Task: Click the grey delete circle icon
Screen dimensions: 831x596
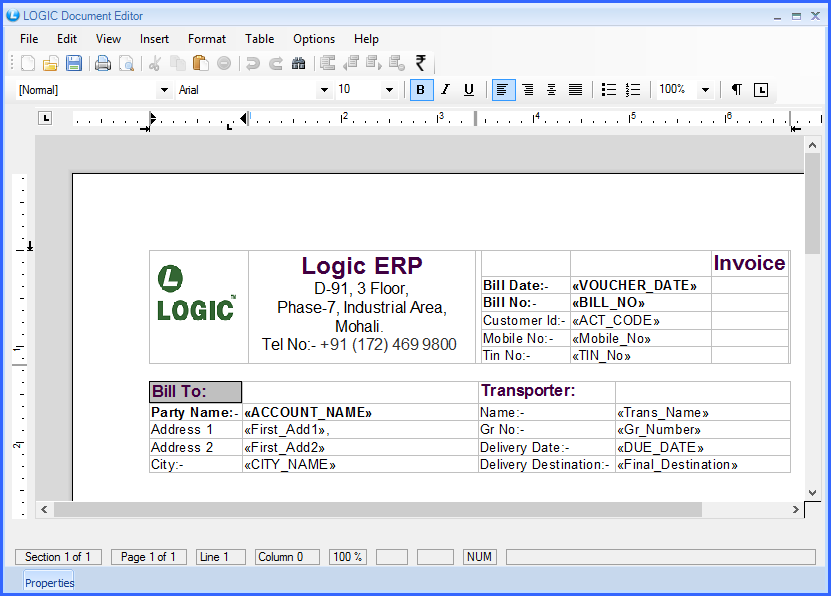Action: [224, 63]
